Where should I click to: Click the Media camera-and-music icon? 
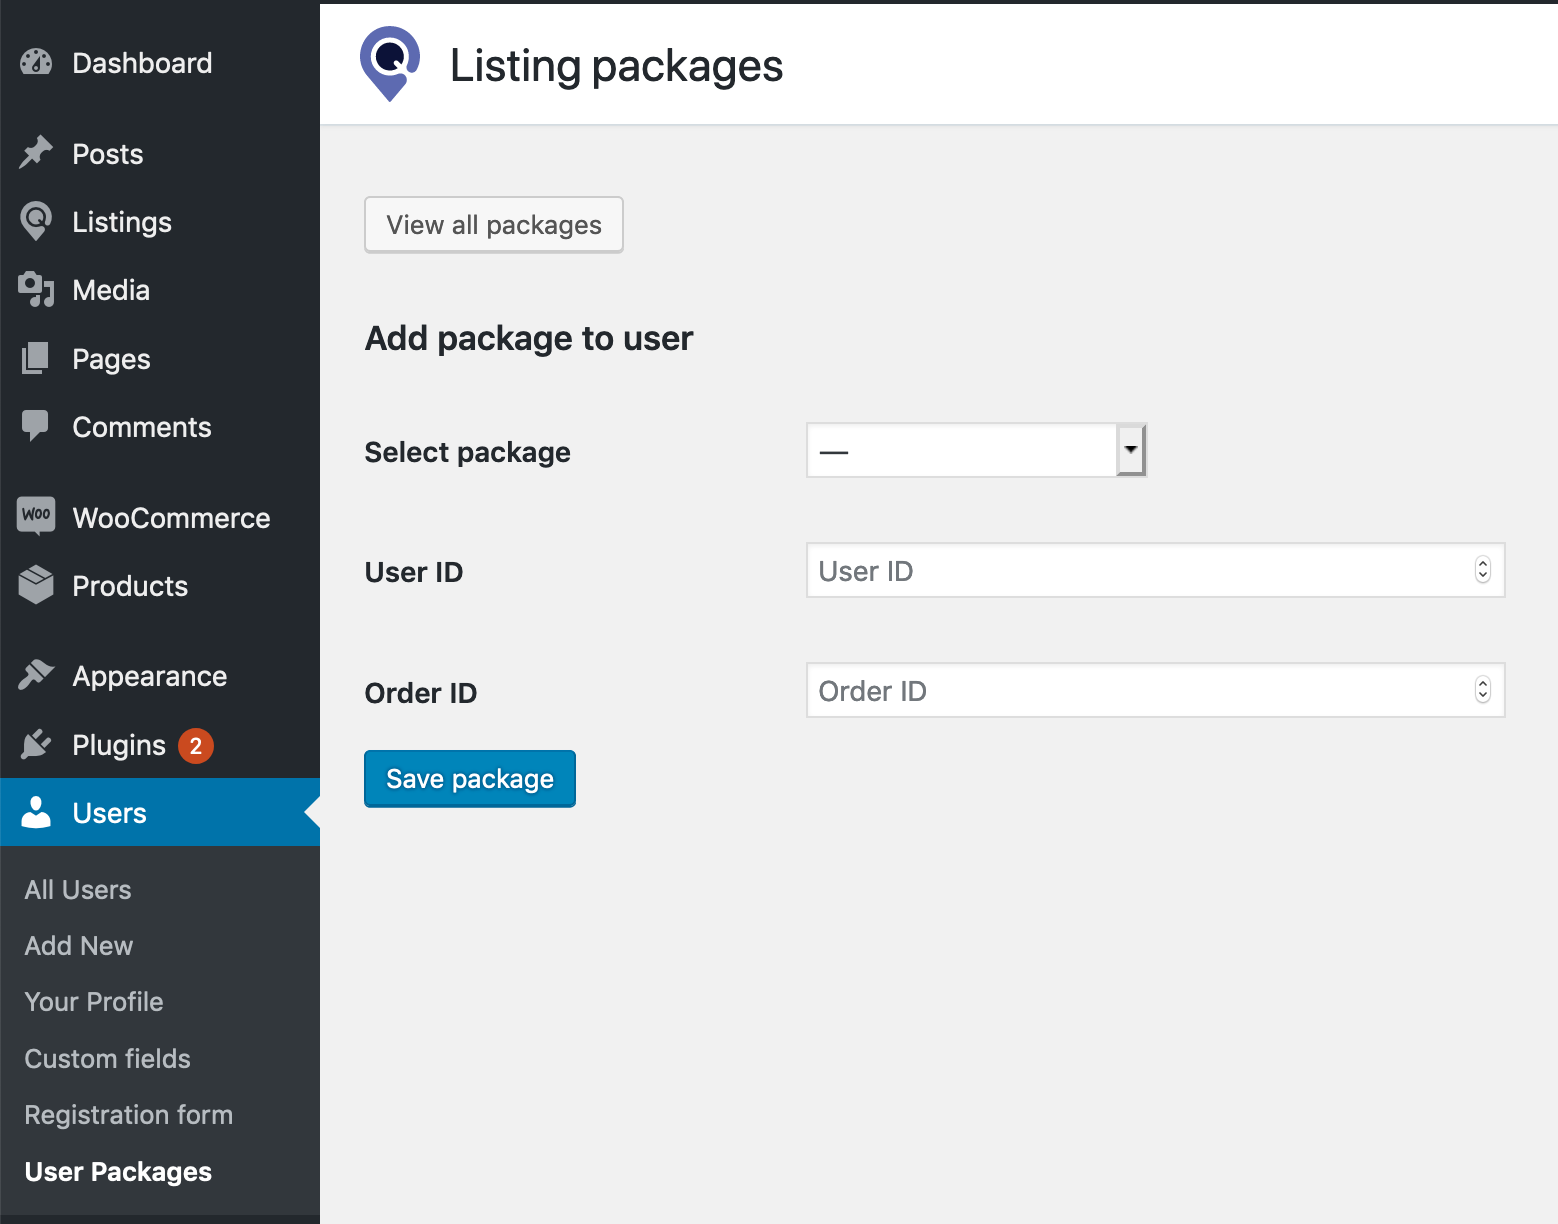click(36, 290)
